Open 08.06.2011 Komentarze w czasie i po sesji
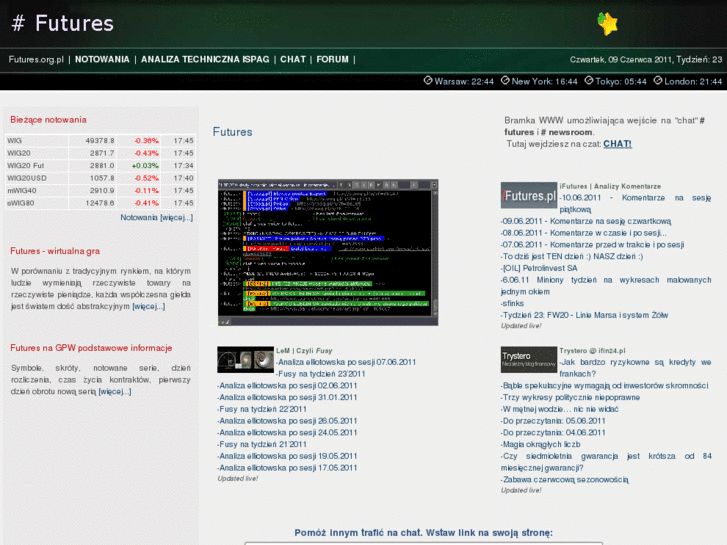This screenshot has width=727, height=545. (584, 233)
